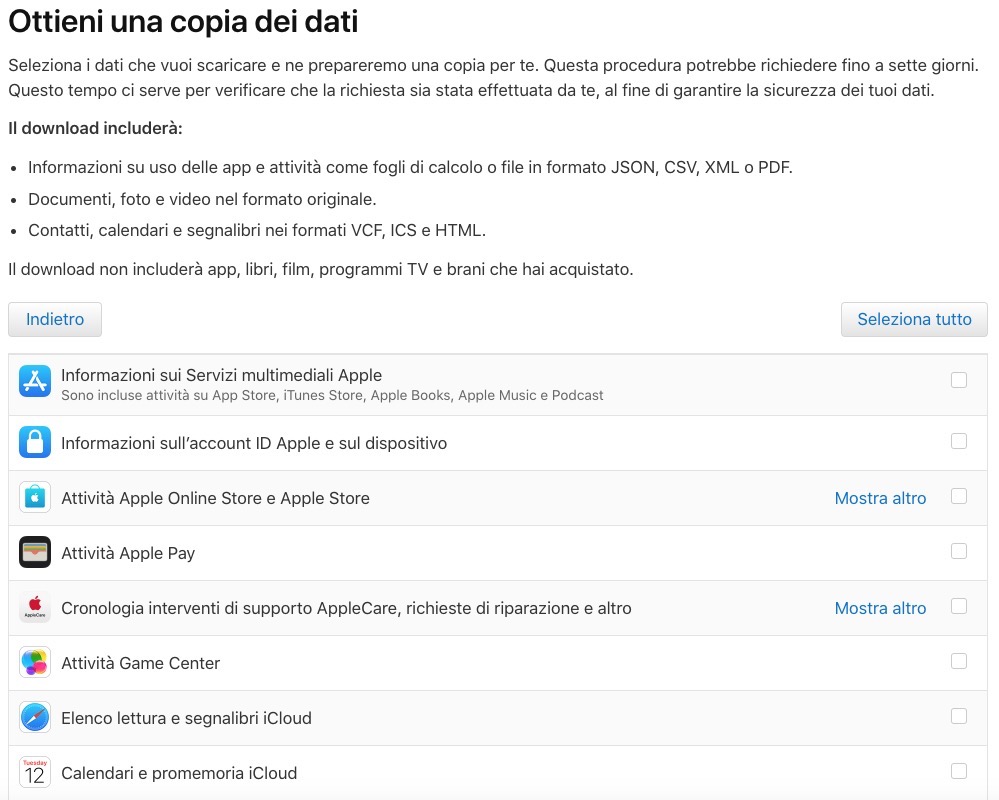Click the Calendar icon showing 12

click(35, 772)
